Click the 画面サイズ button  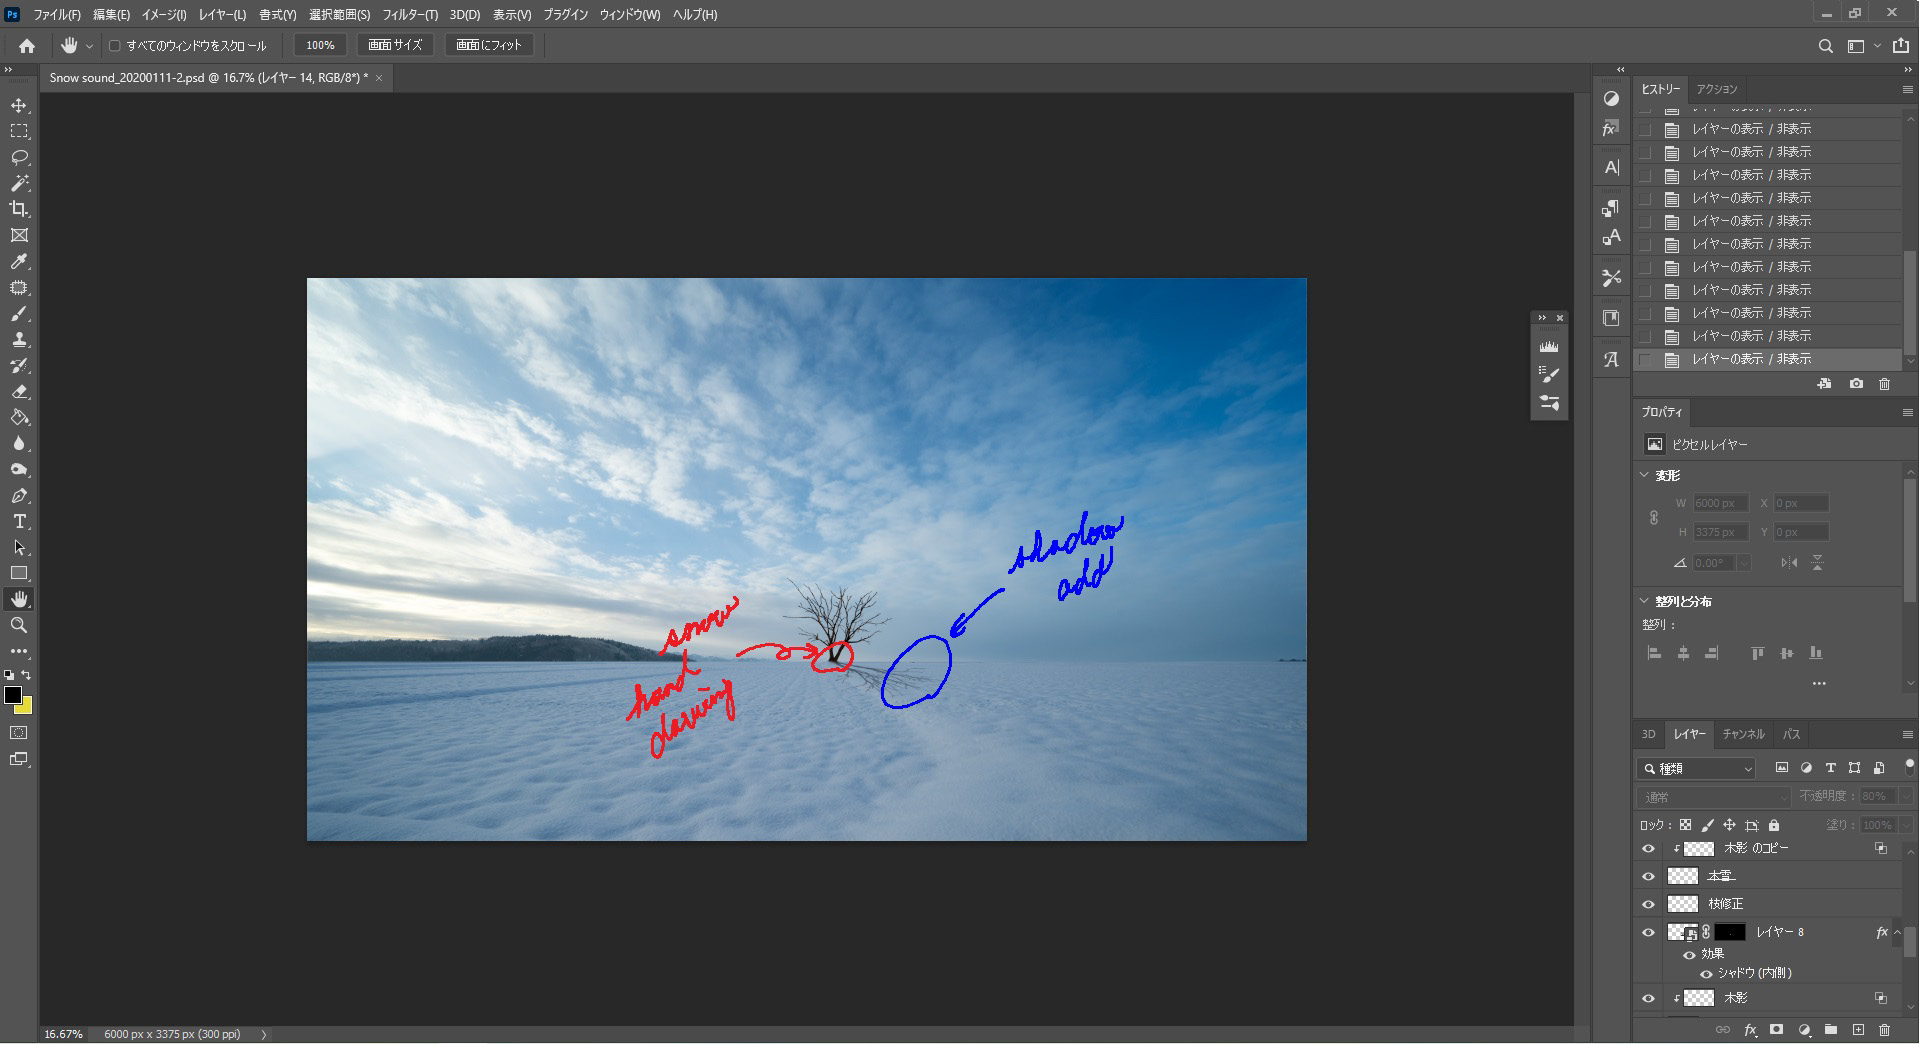[395, 45]
